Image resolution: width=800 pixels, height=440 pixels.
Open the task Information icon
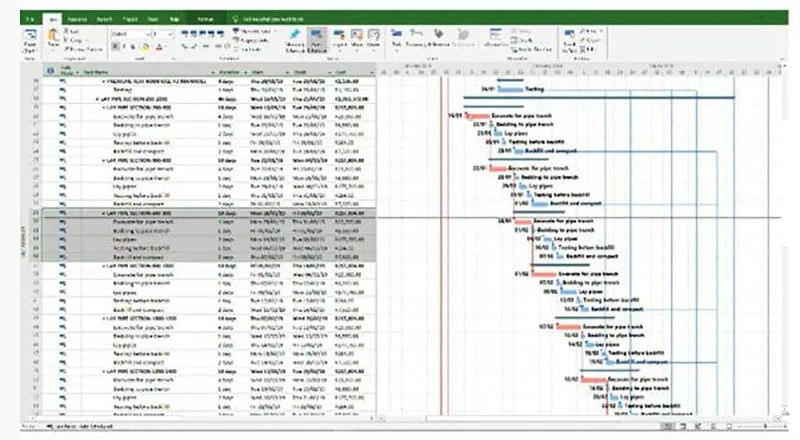(x=495, y=39)
